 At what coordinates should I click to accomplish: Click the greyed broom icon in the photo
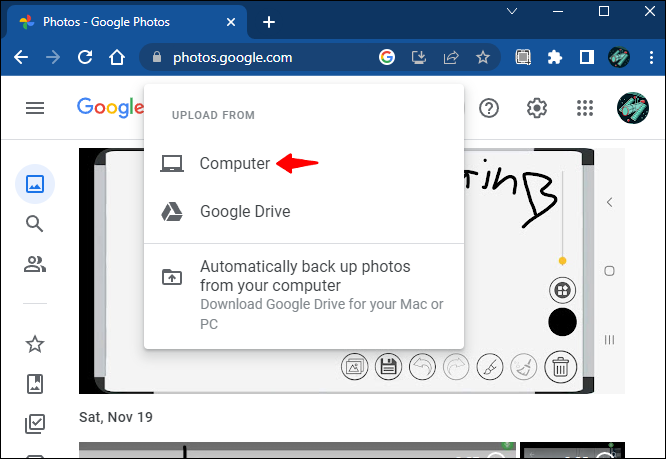pos(524,367)
